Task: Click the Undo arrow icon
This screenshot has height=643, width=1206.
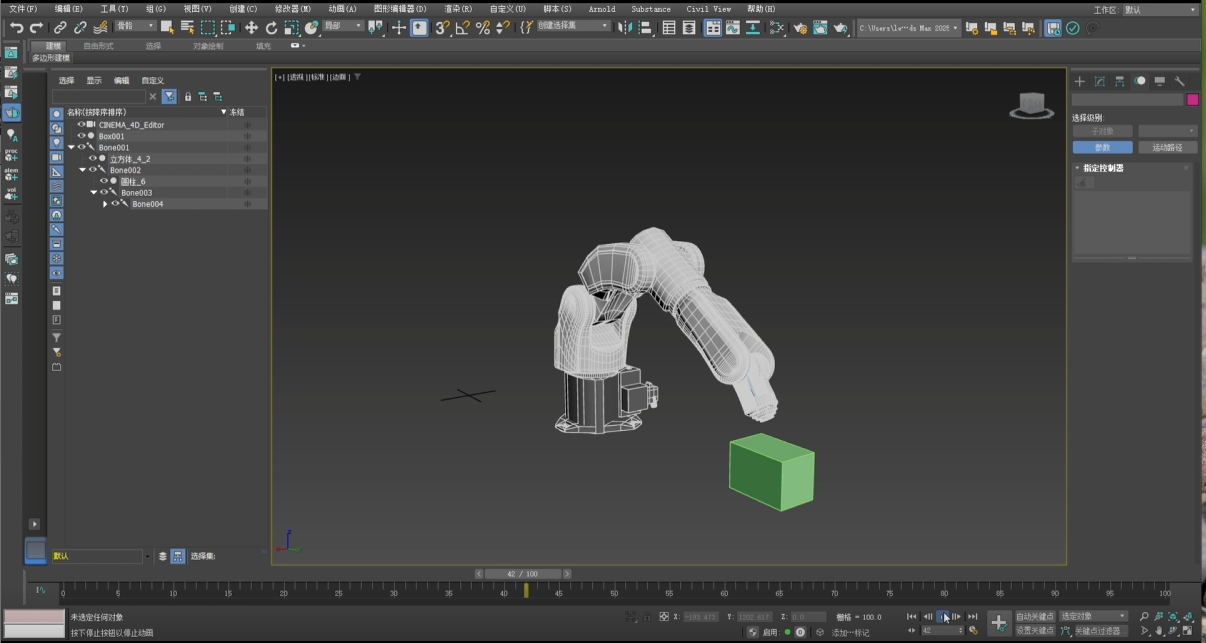Action: coord(16,28)
